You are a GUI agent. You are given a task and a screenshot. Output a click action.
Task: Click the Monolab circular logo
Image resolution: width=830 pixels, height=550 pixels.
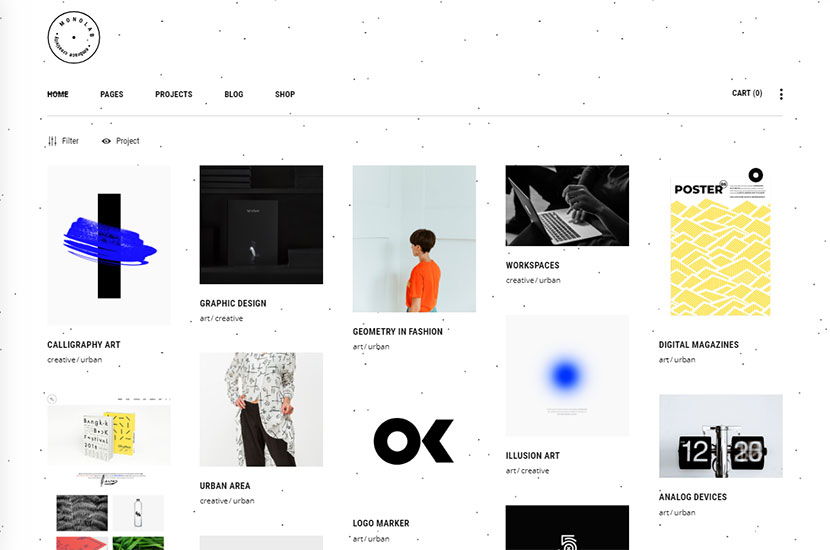coord(74,37)
